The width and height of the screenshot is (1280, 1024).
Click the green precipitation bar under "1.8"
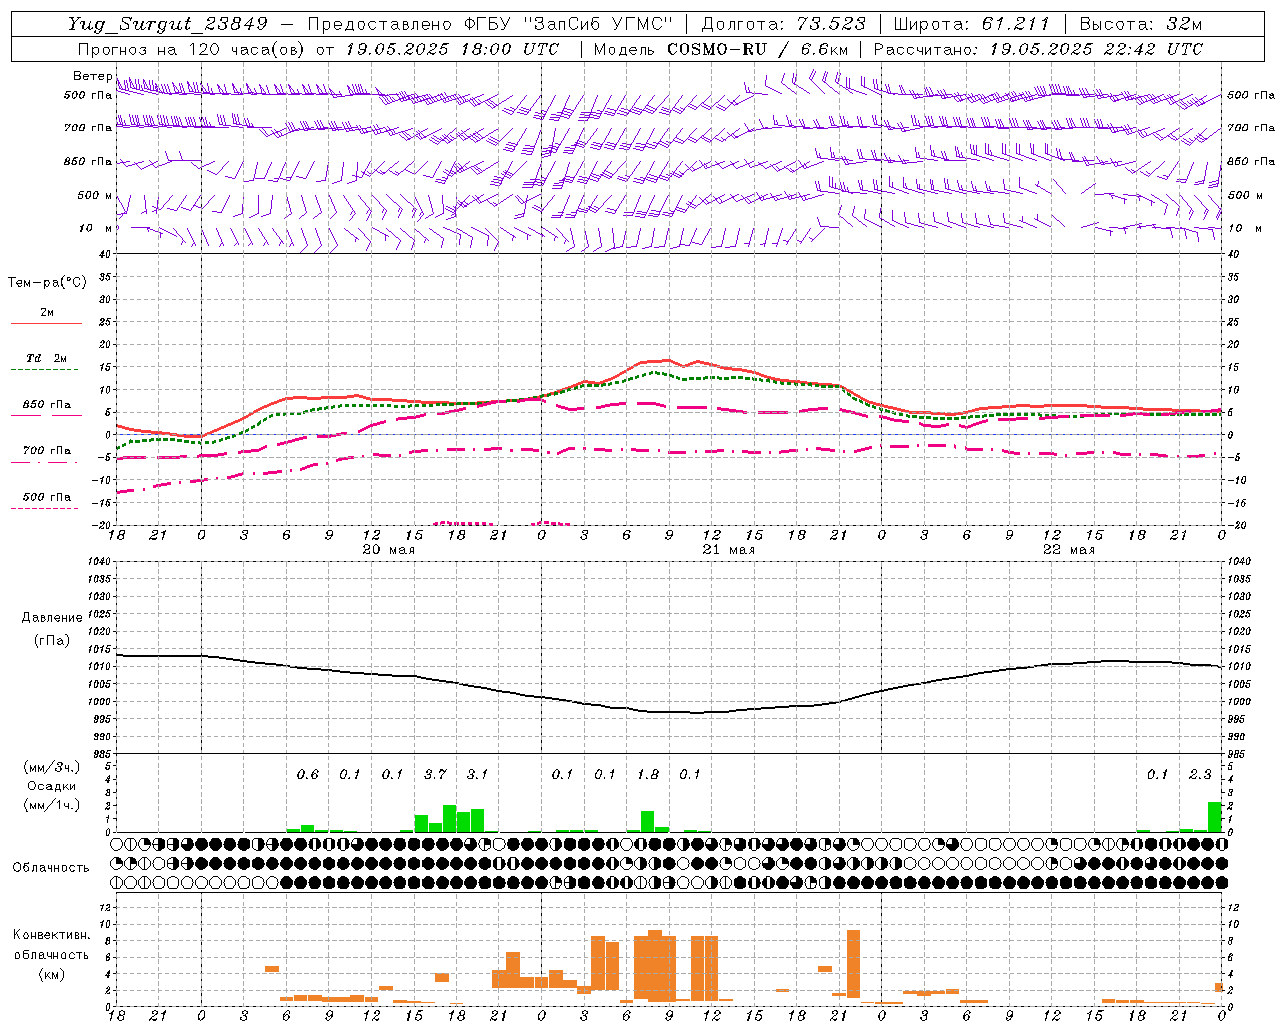(x=647, y=821)
